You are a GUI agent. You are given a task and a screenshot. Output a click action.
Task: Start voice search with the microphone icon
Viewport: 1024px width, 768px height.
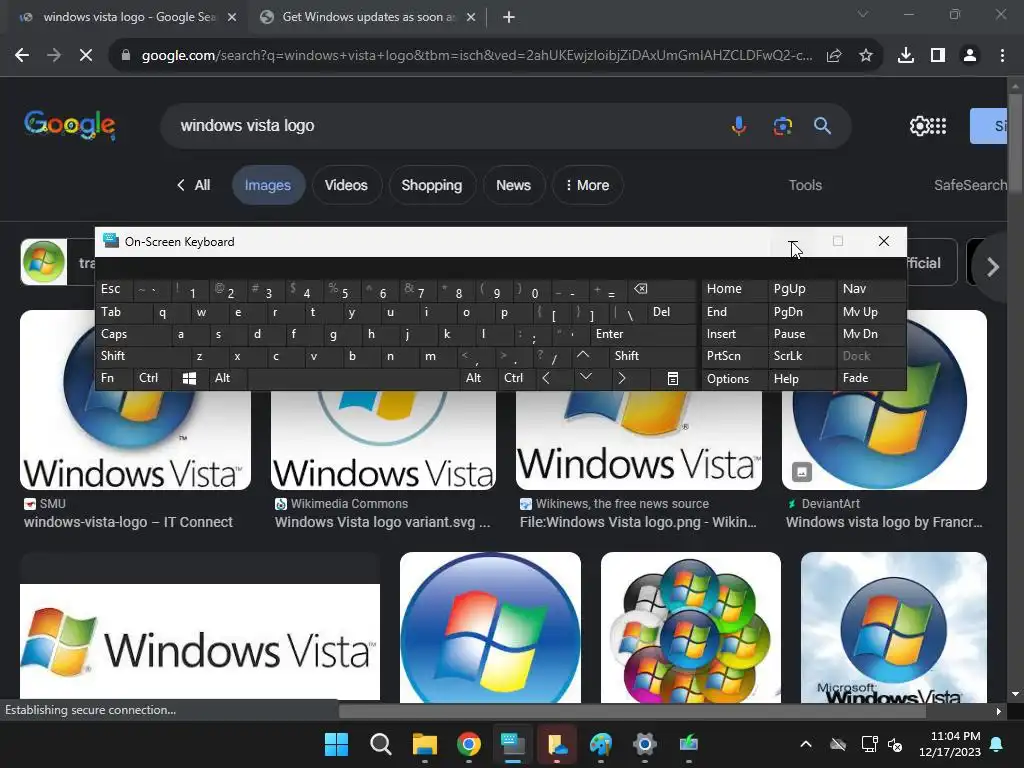point(739,125)
